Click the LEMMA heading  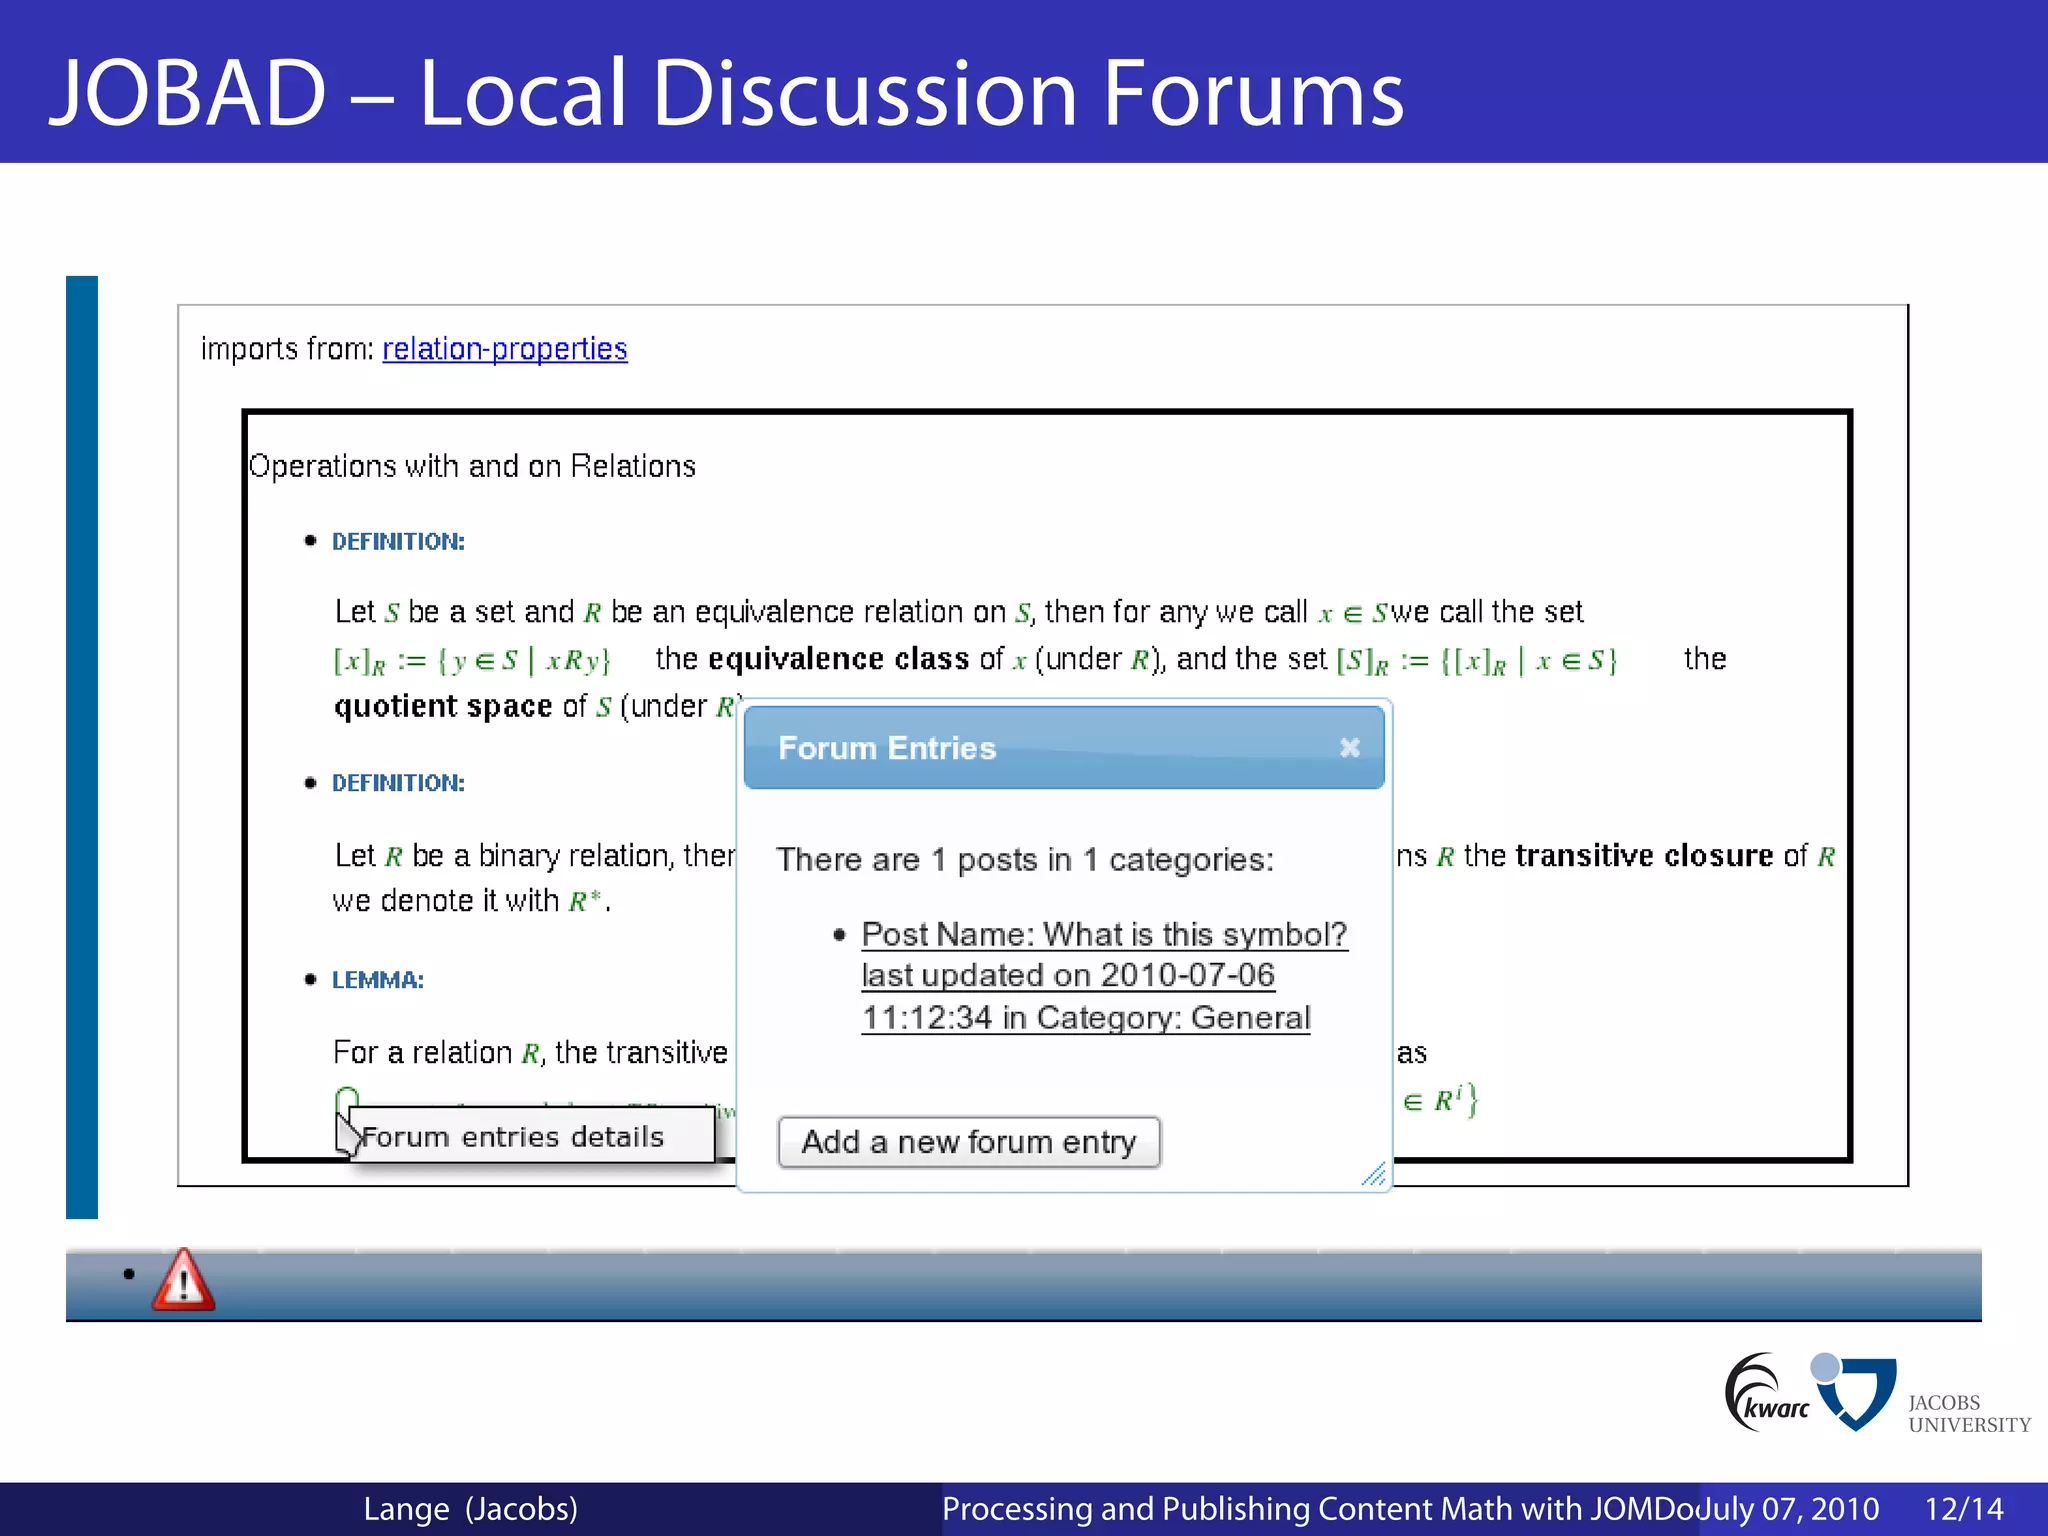click(x=377, y=980)
